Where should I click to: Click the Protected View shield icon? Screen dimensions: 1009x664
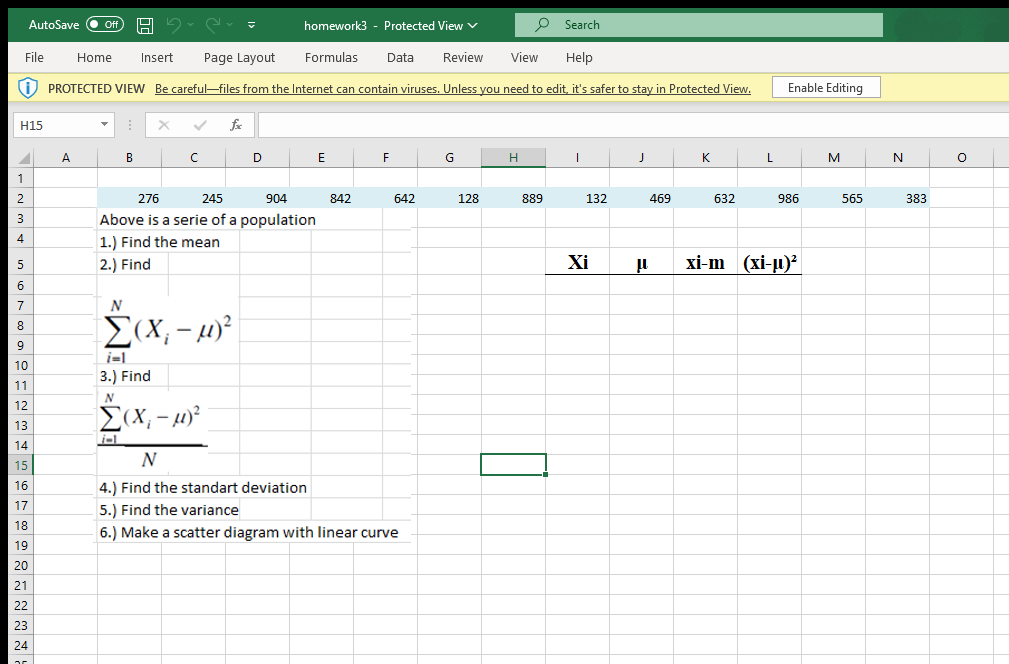[27, 87]
